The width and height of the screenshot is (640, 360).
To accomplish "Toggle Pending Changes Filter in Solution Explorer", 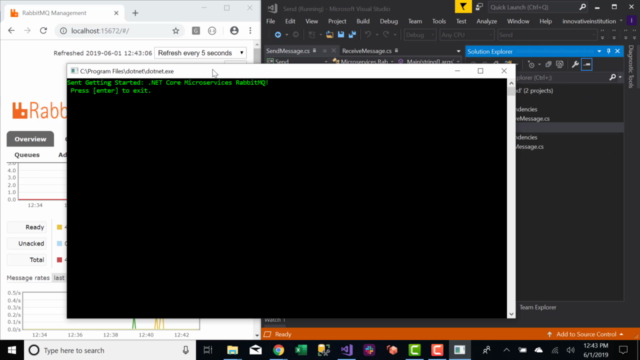I will [x=531, y=64].
